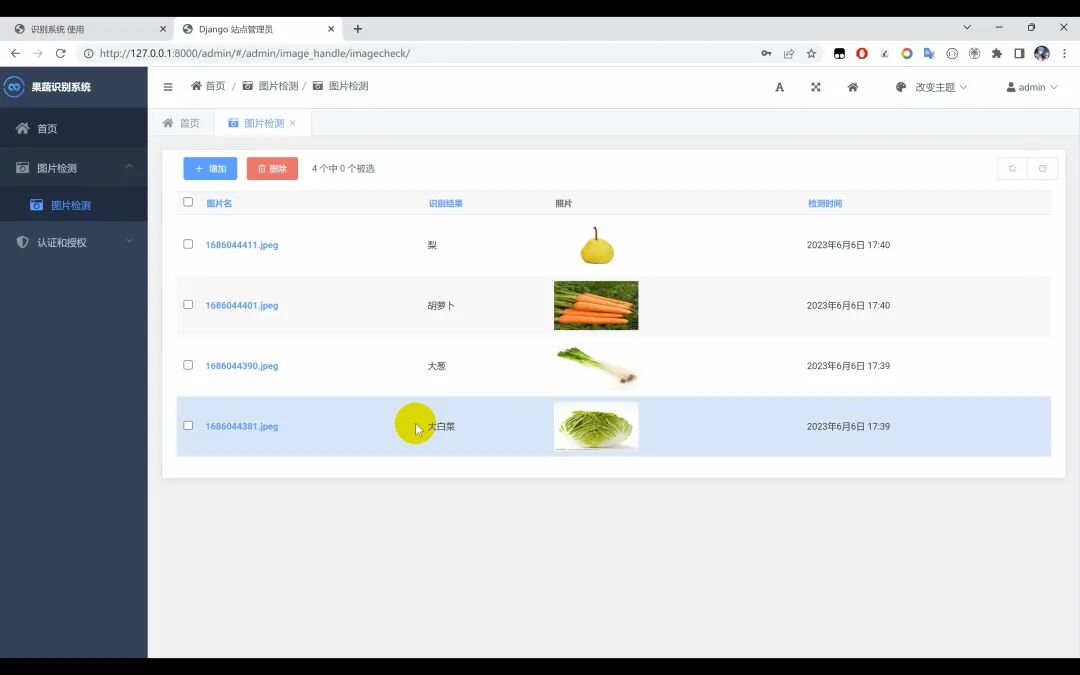The width and height of the screenshot is (1080, 675).
Task: Reload the page with the browser refresh icon
Action: click(61, 53)
